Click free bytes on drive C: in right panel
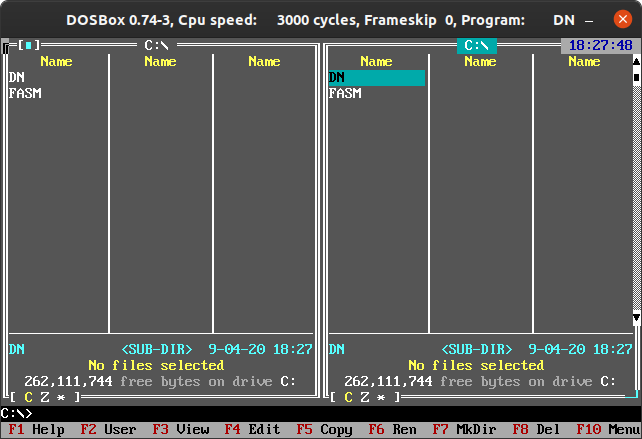642x439 pixels. (x=480, y=381)
